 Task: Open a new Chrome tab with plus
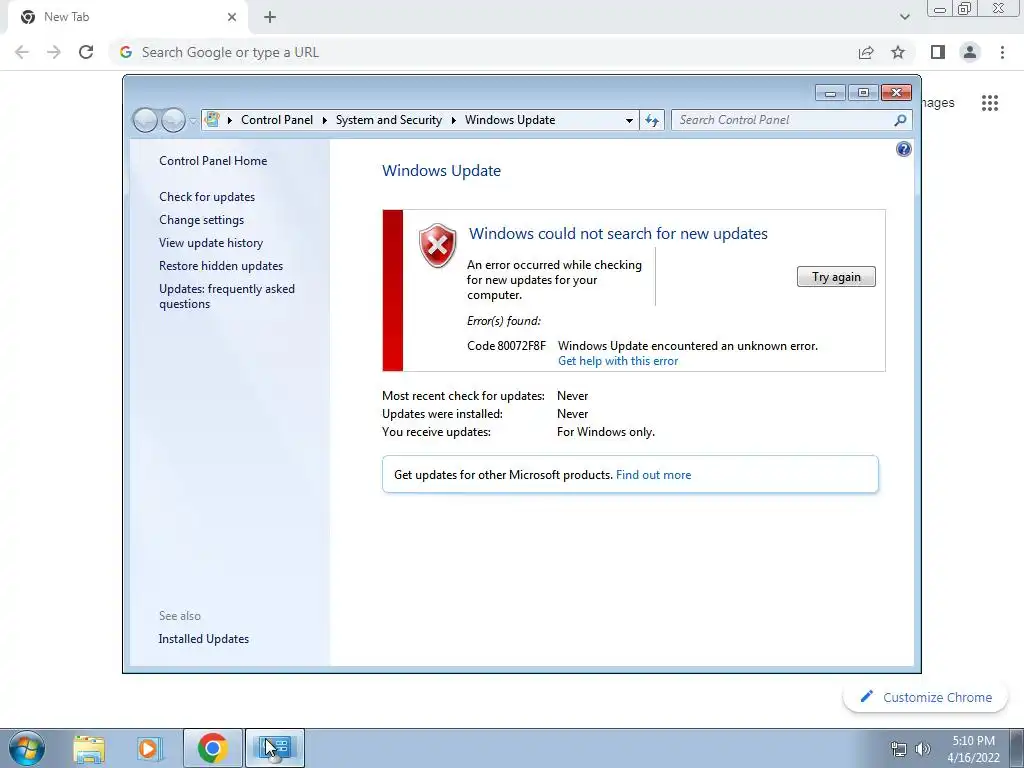click(270, 17)
